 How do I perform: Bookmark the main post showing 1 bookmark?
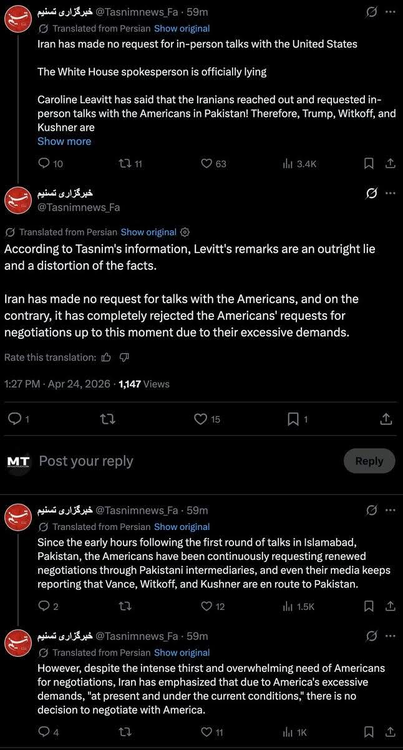click(x=297, y=419)
